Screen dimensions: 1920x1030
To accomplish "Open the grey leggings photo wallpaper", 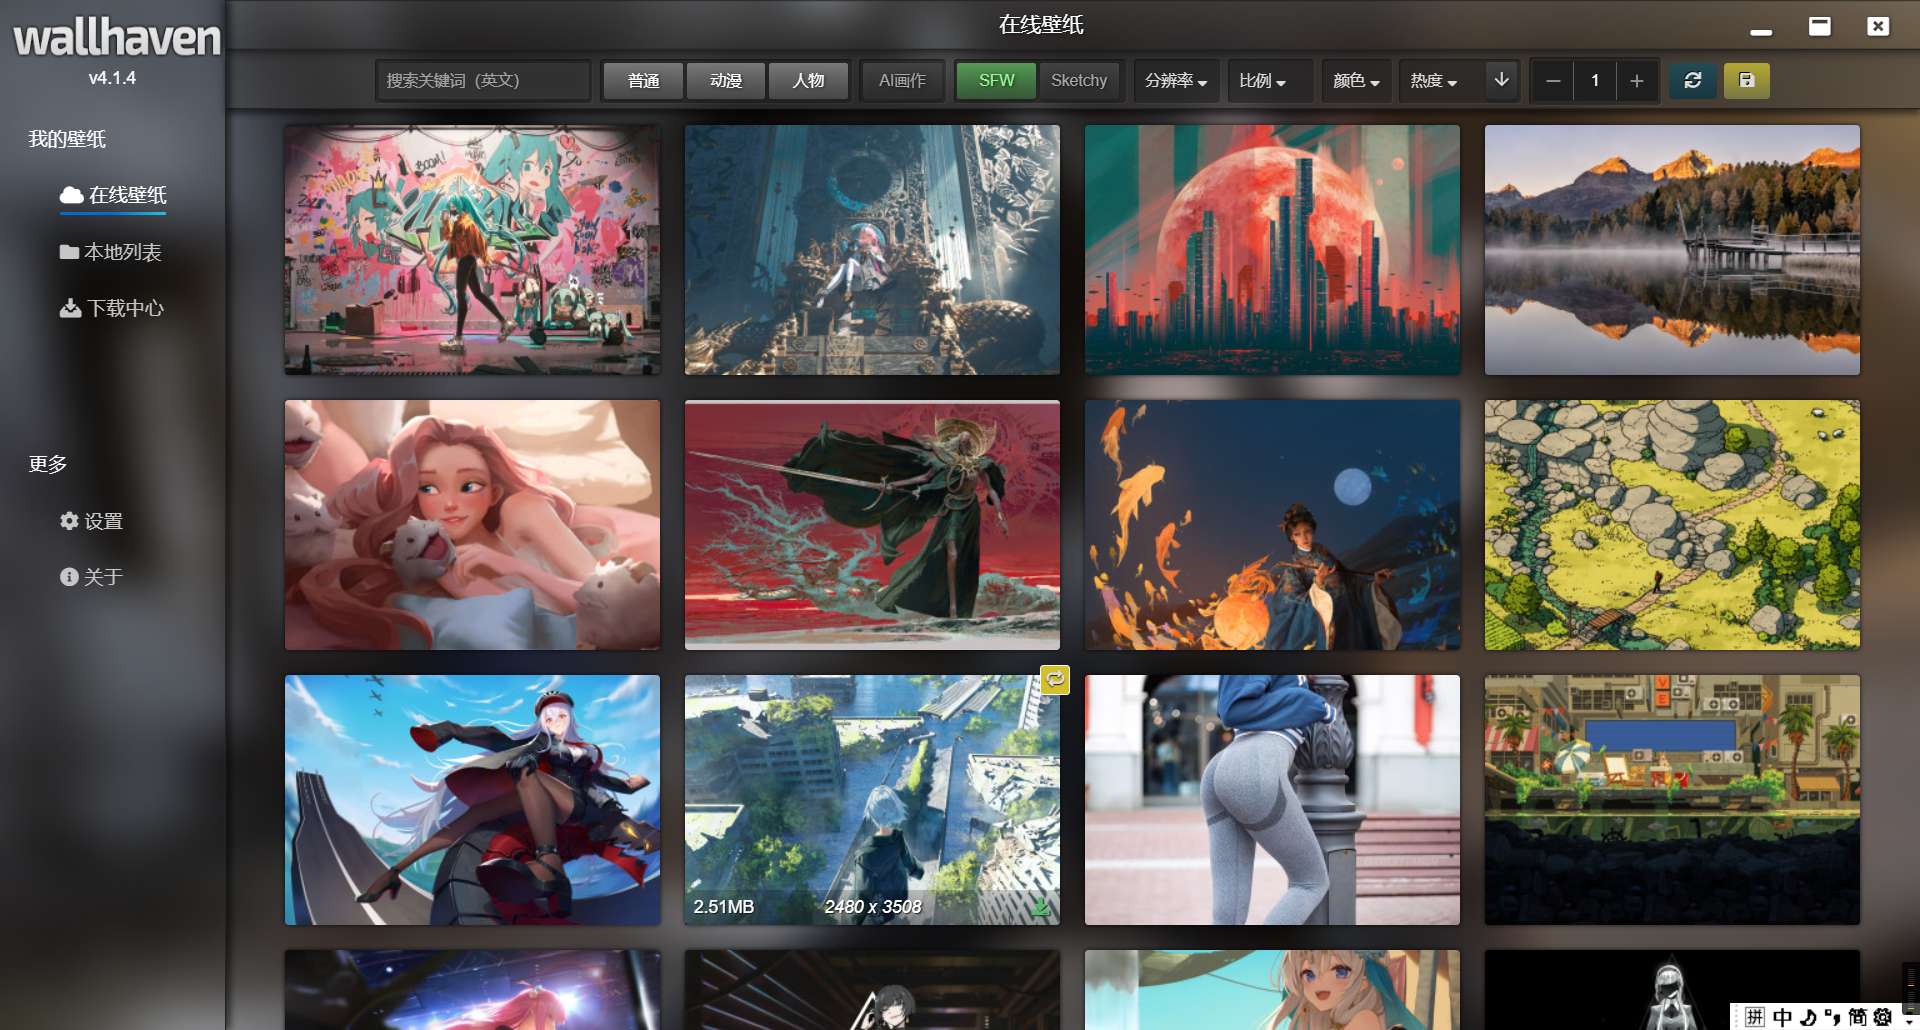I will coord(1272,800).
